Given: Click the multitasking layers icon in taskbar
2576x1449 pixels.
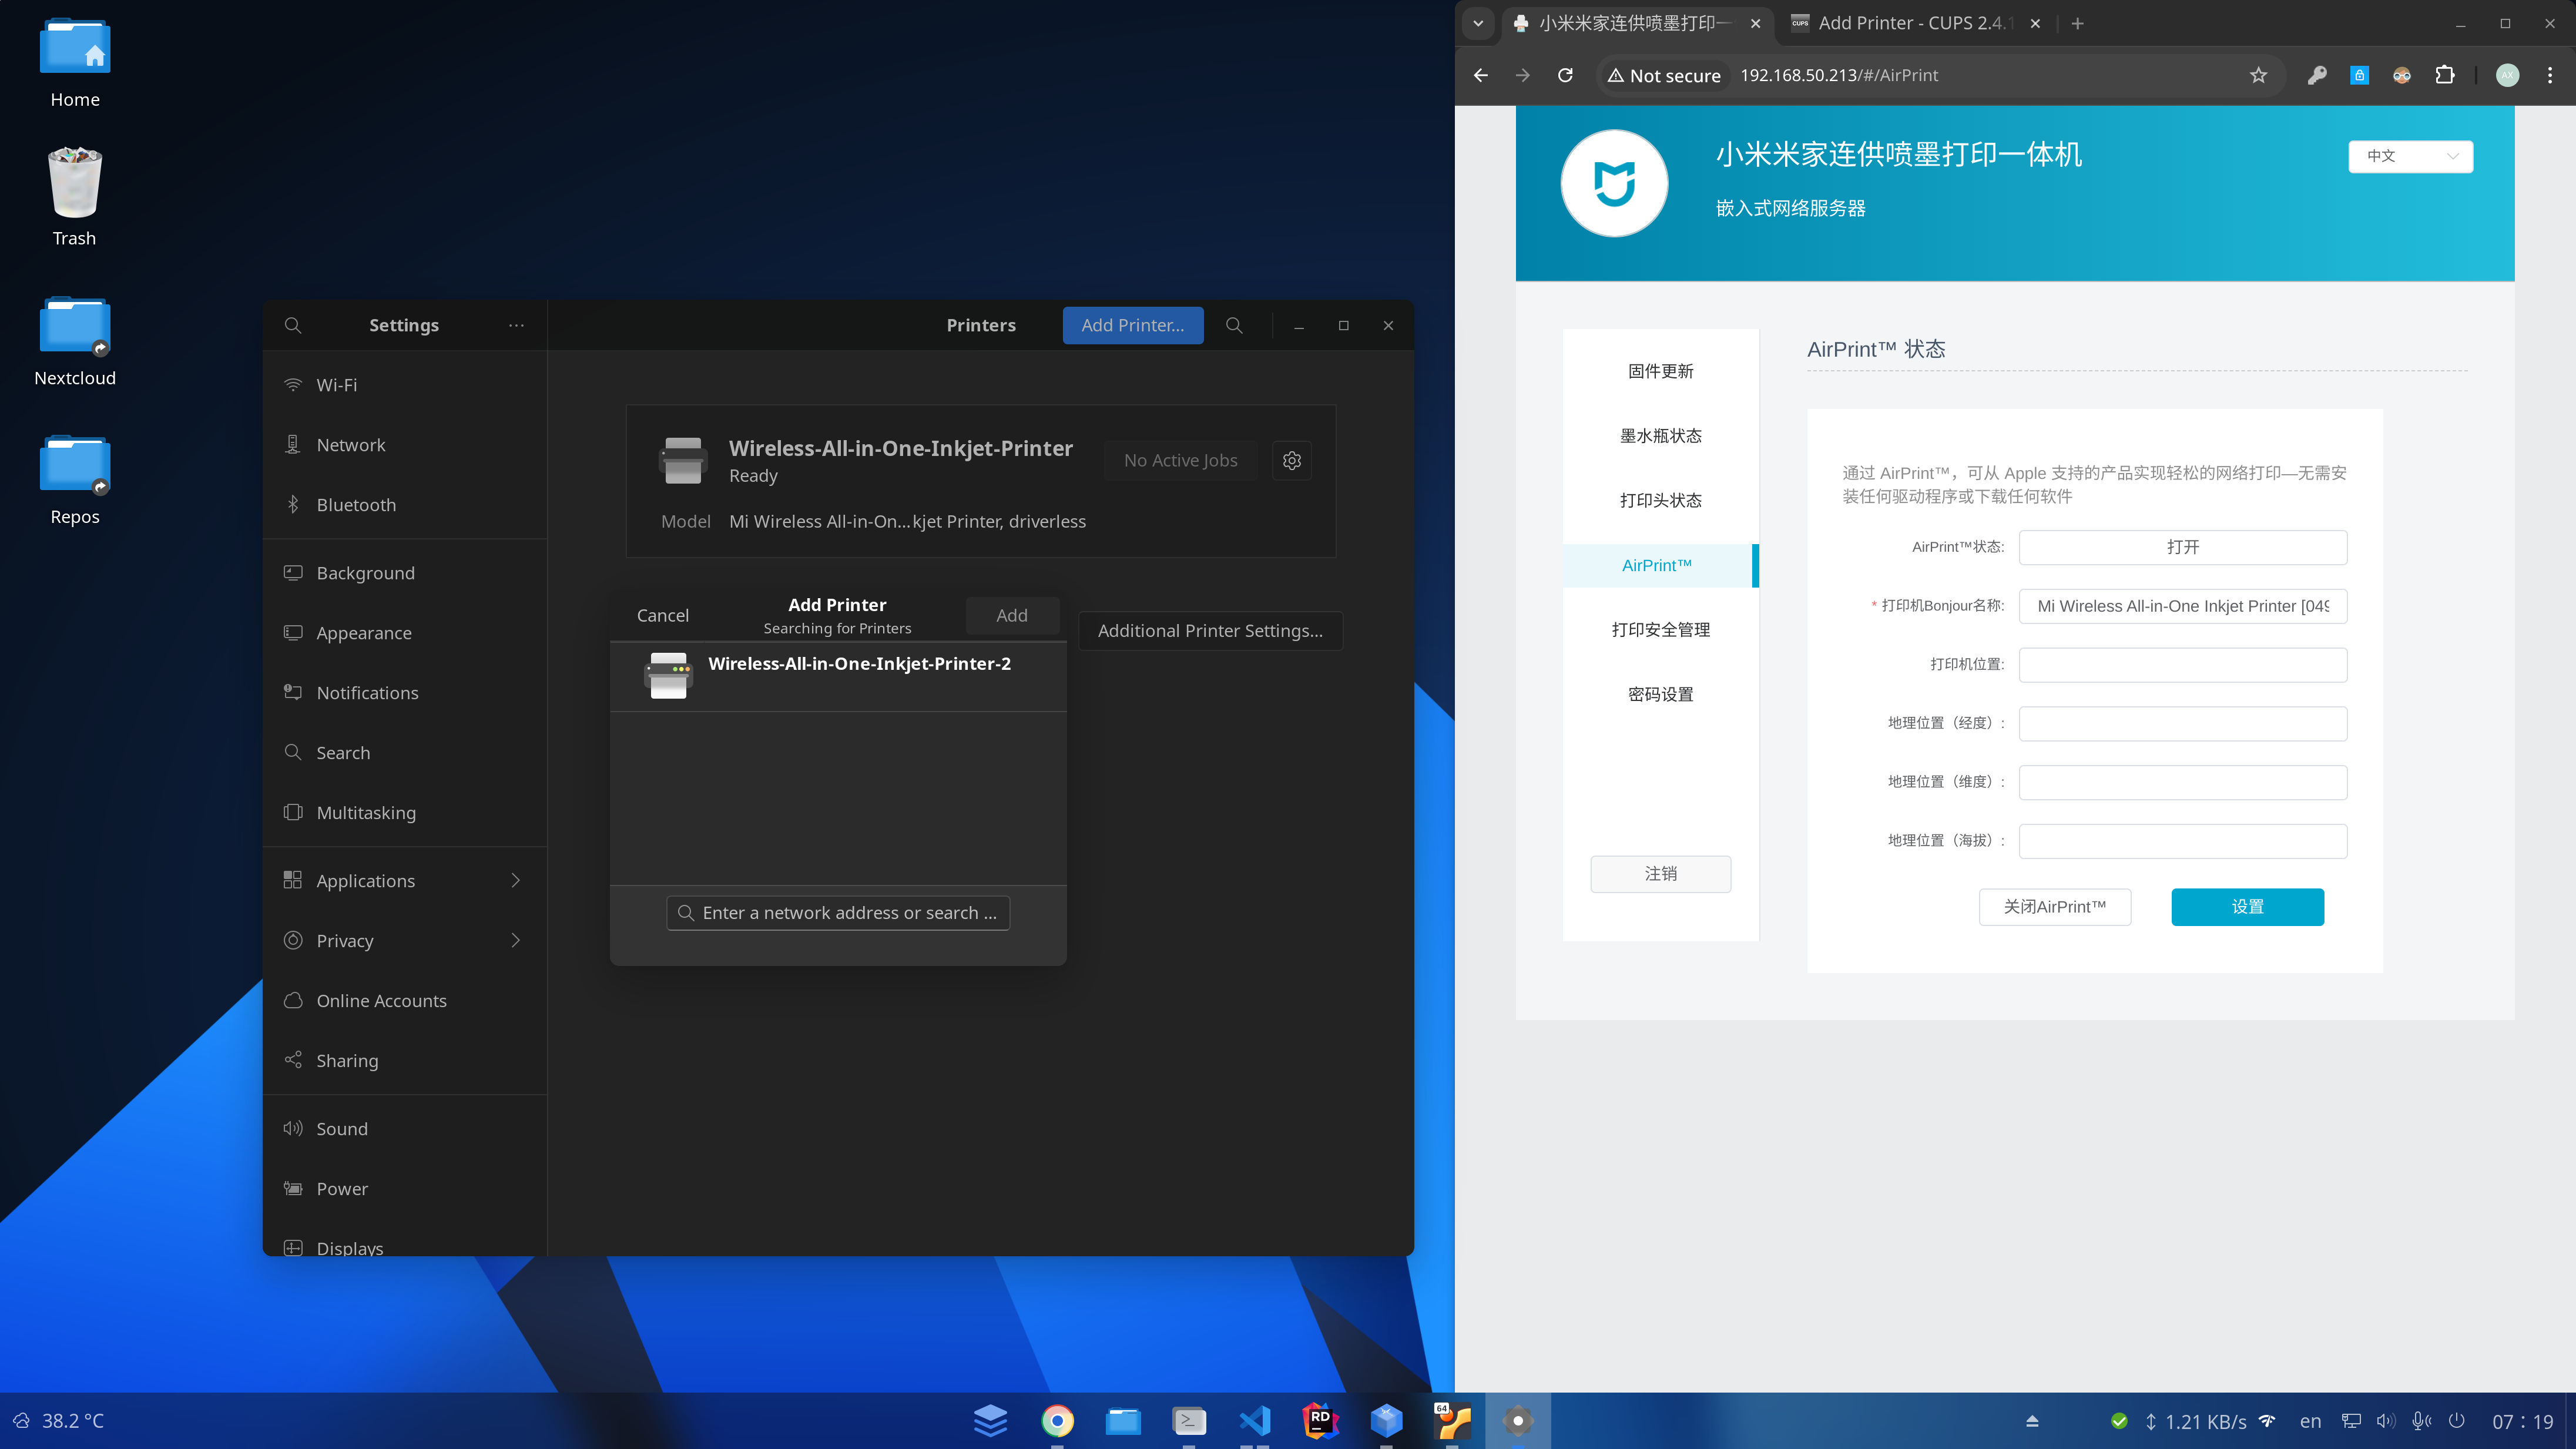Looking at the screenshot, I should [991, 1420].
